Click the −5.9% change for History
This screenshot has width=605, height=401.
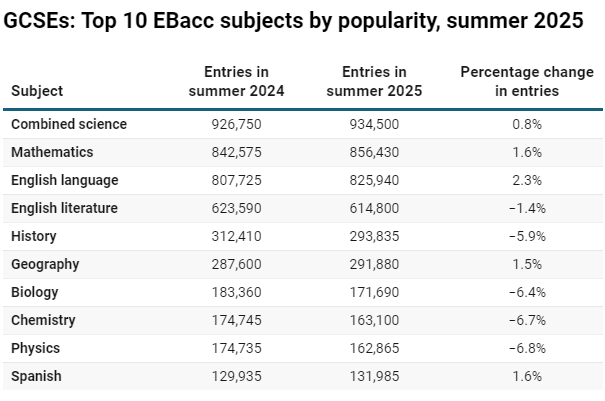(x=527, y=236)
